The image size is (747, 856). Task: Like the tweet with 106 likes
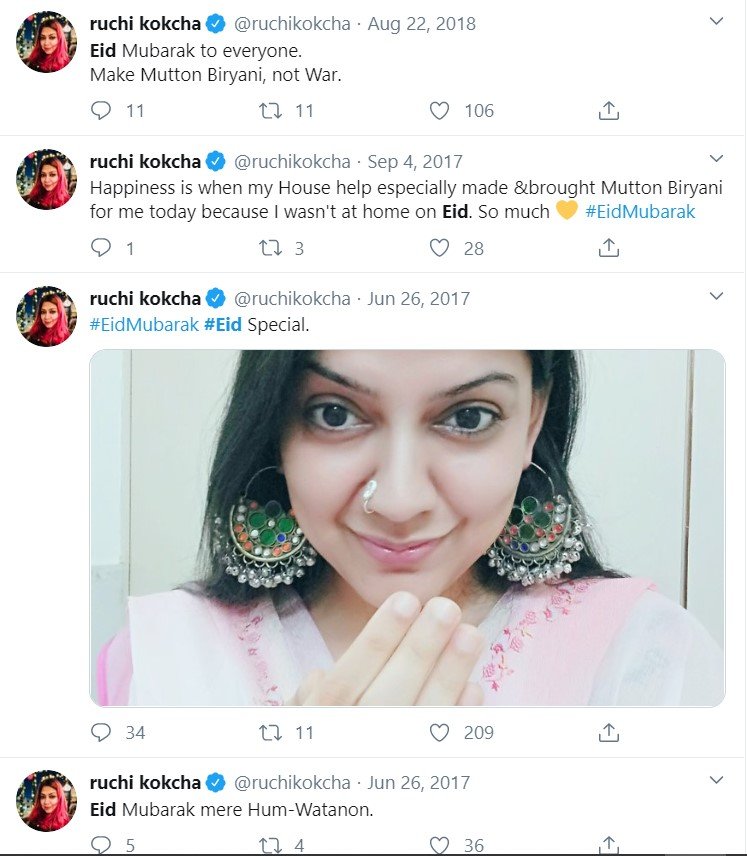[439, 111]
